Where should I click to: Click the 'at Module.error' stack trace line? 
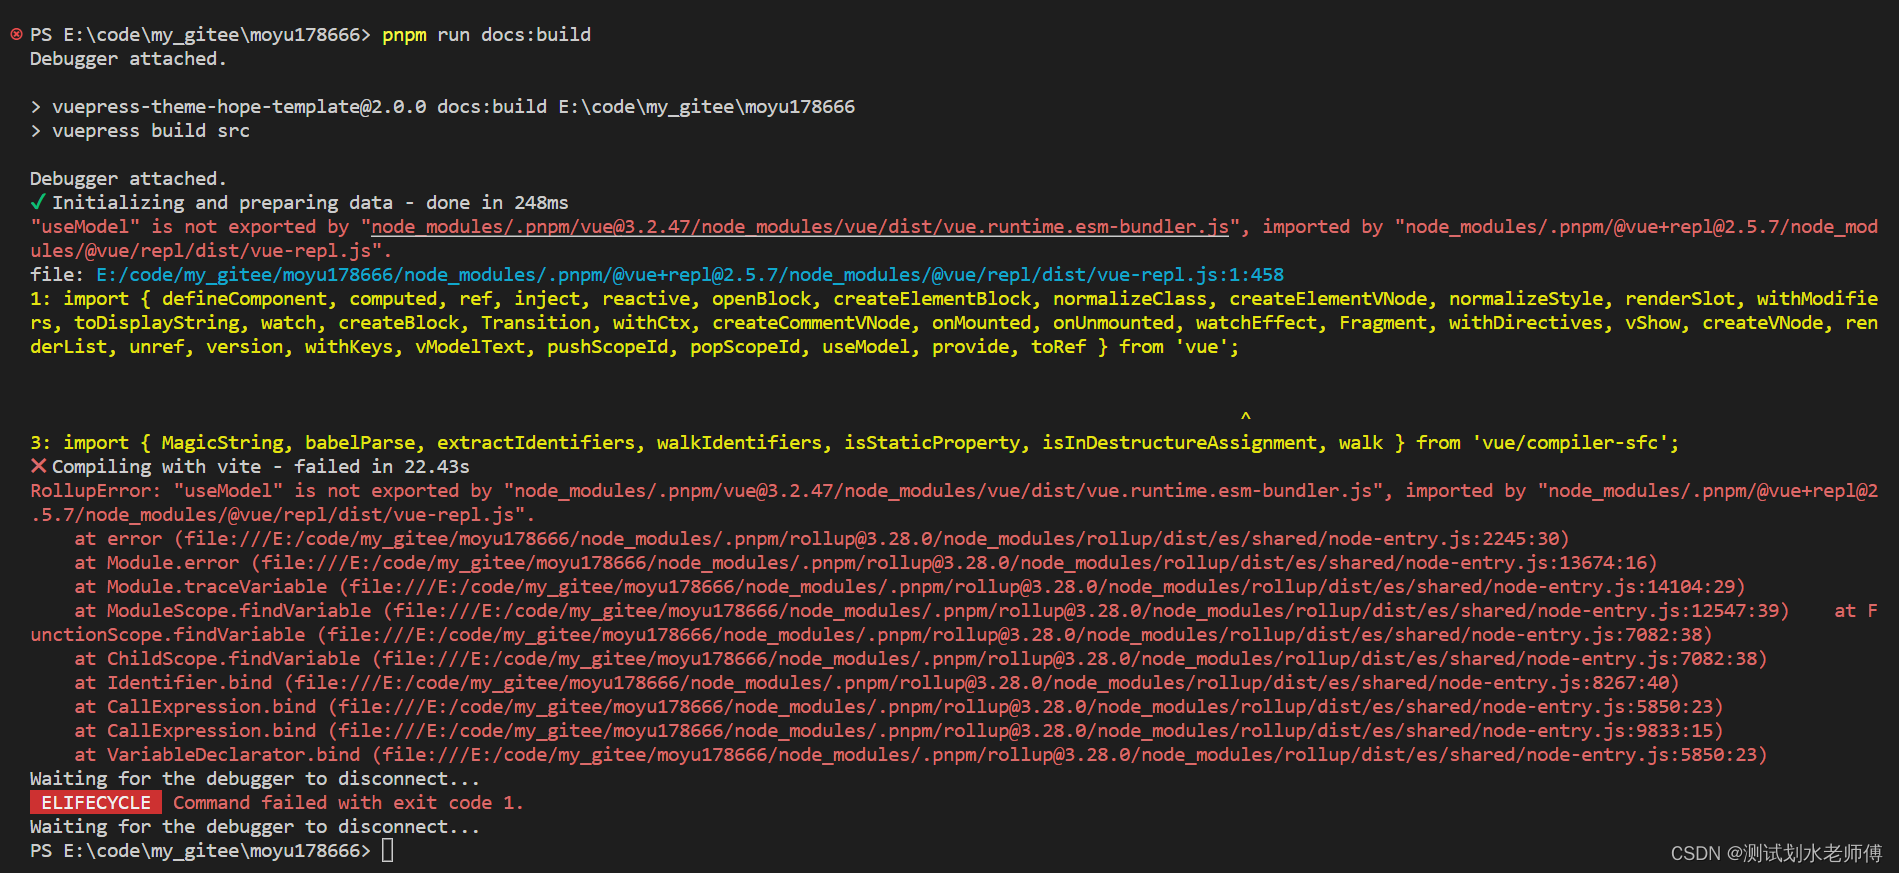click(x=866, y=563)
